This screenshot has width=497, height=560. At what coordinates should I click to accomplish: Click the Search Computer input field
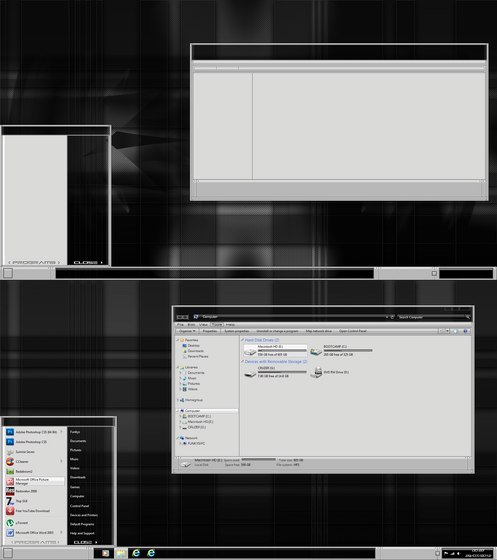tap(434, 317)
